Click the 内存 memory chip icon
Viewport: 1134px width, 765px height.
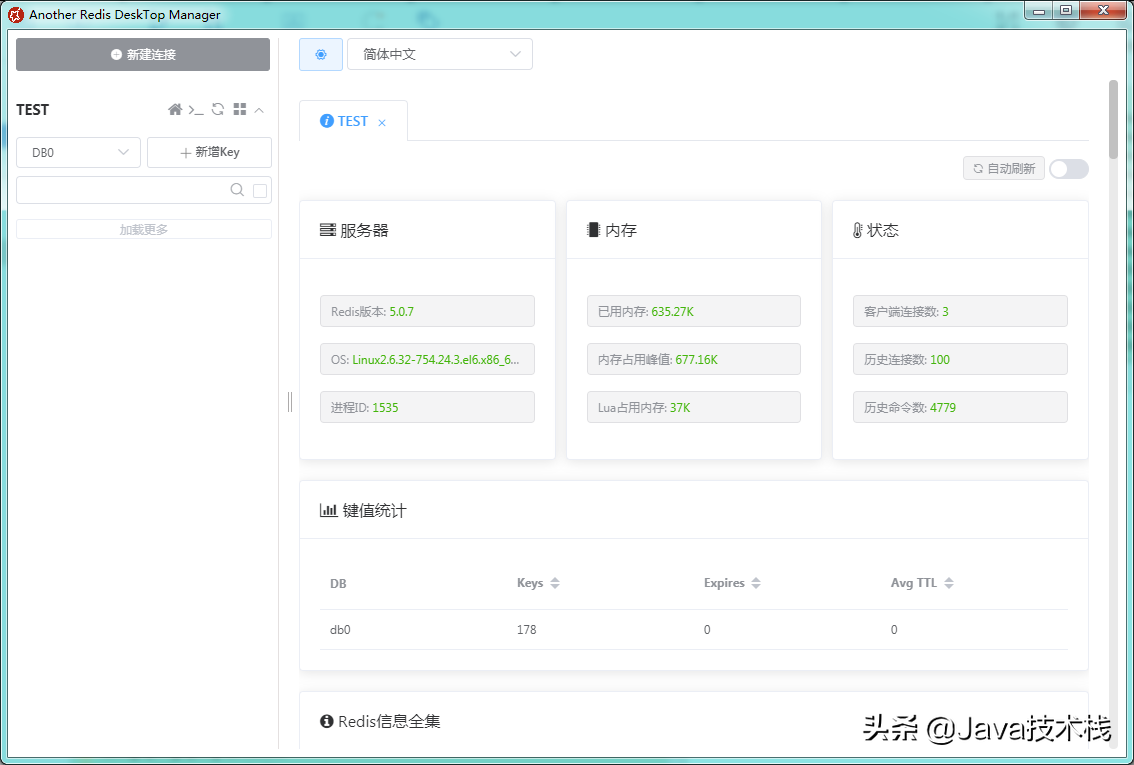coord(594,230)
